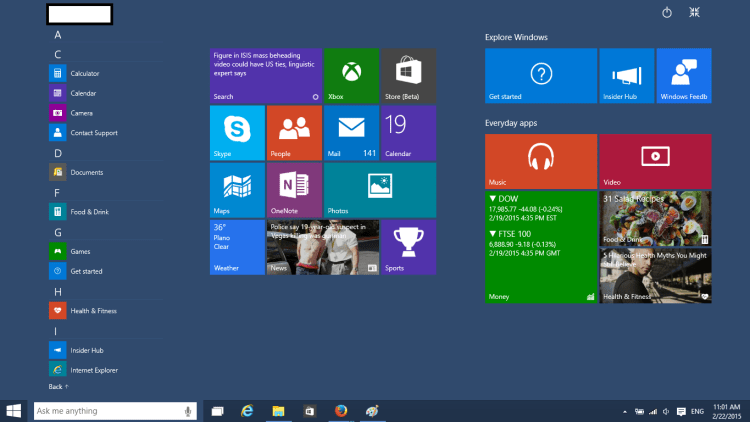Launch Camera from the app list
Viewport: 750px width, 422px height.
[x=105, y=113]
